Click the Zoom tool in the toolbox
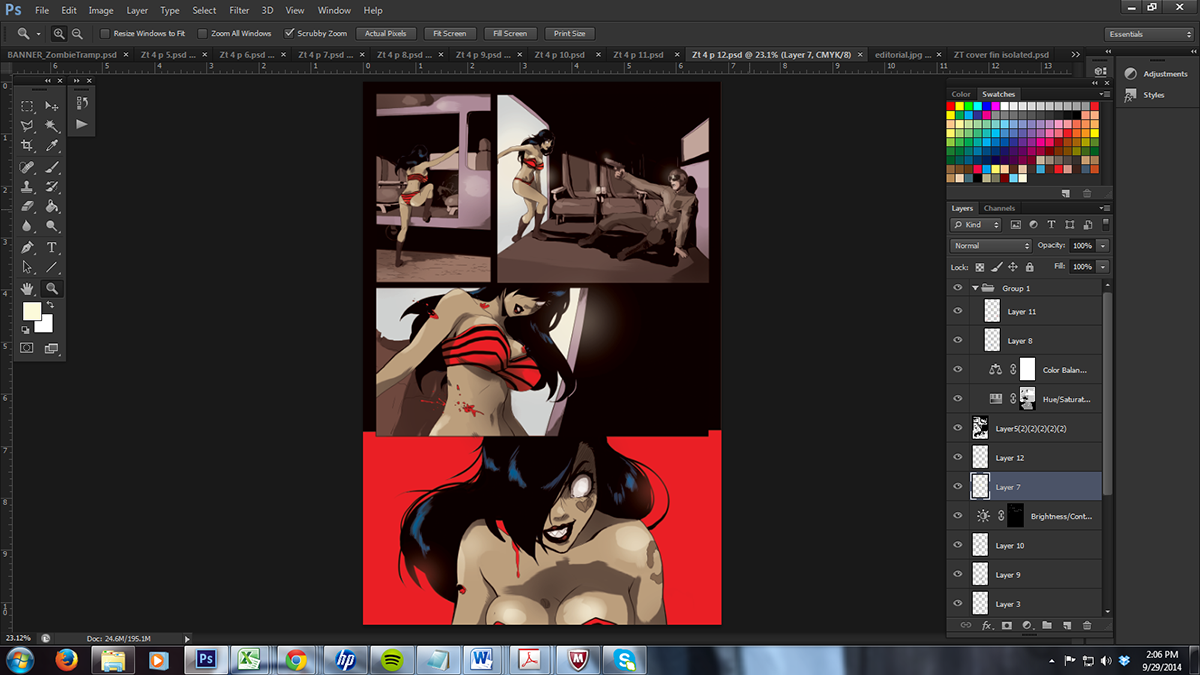Image resolution: width=1200 pixels, height=675 pixels. [52, 288]
